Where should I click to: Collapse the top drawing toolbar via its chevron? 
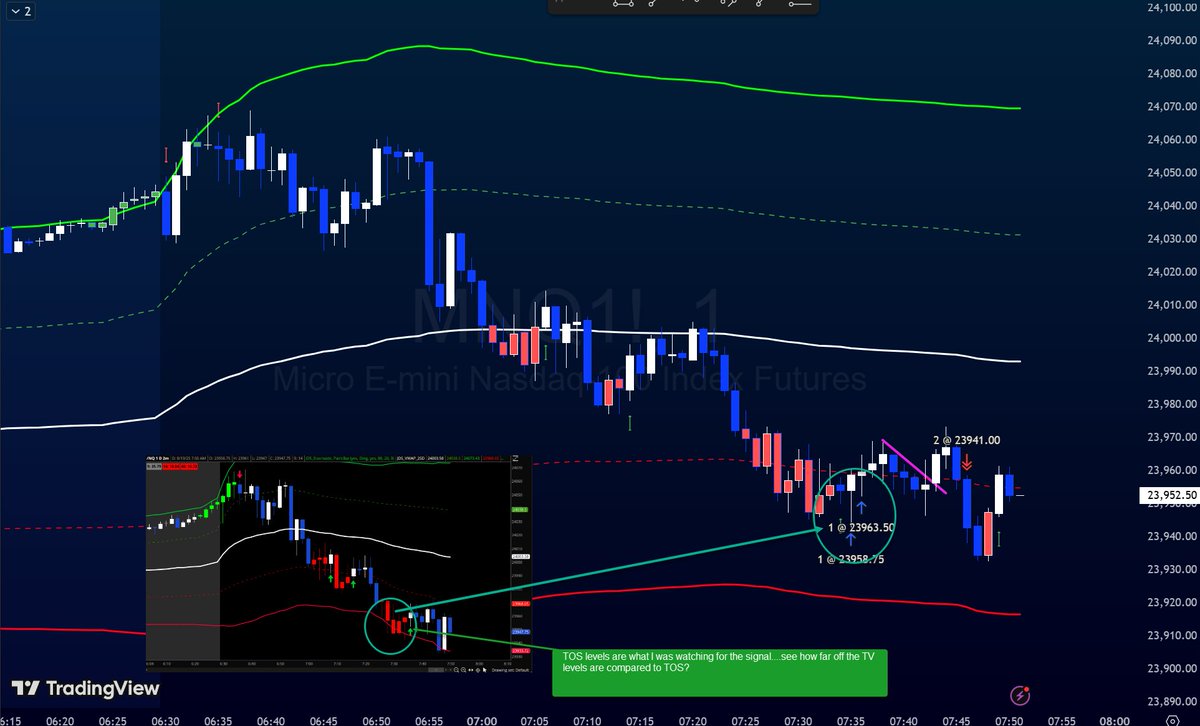tap(16, 13)
